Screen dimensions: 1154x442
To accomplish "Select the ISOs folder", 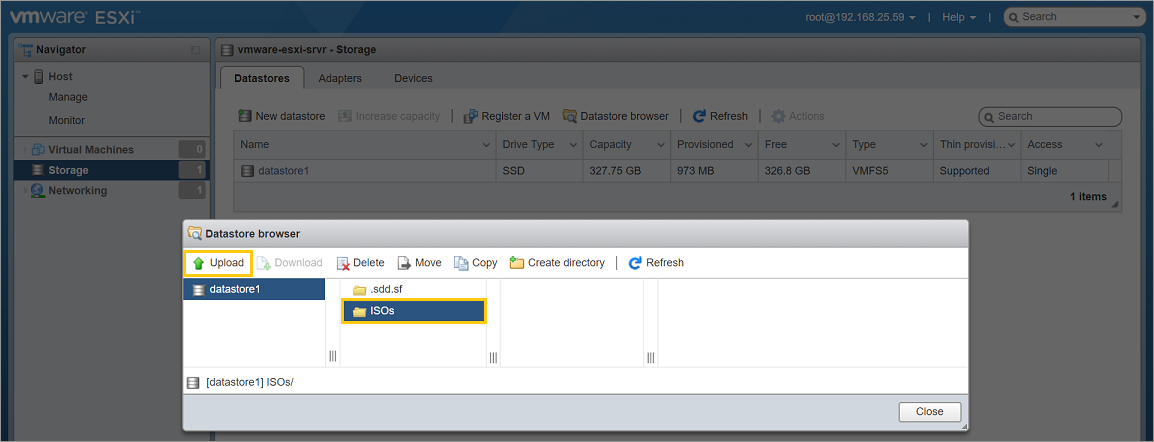I will click(414, 311).
